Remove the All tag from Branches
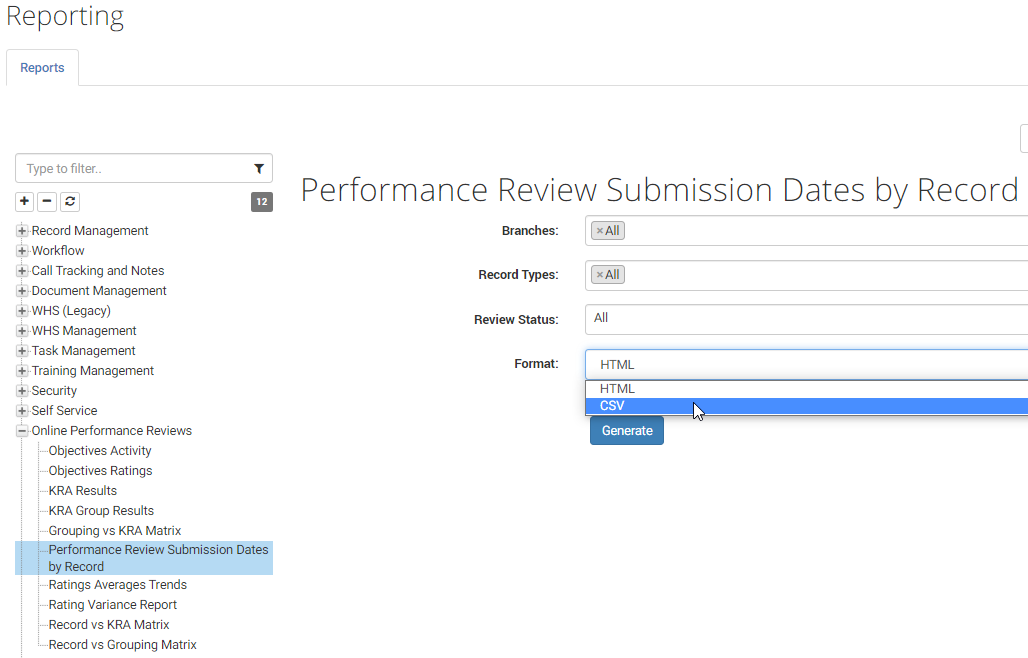 pos(599,231)
